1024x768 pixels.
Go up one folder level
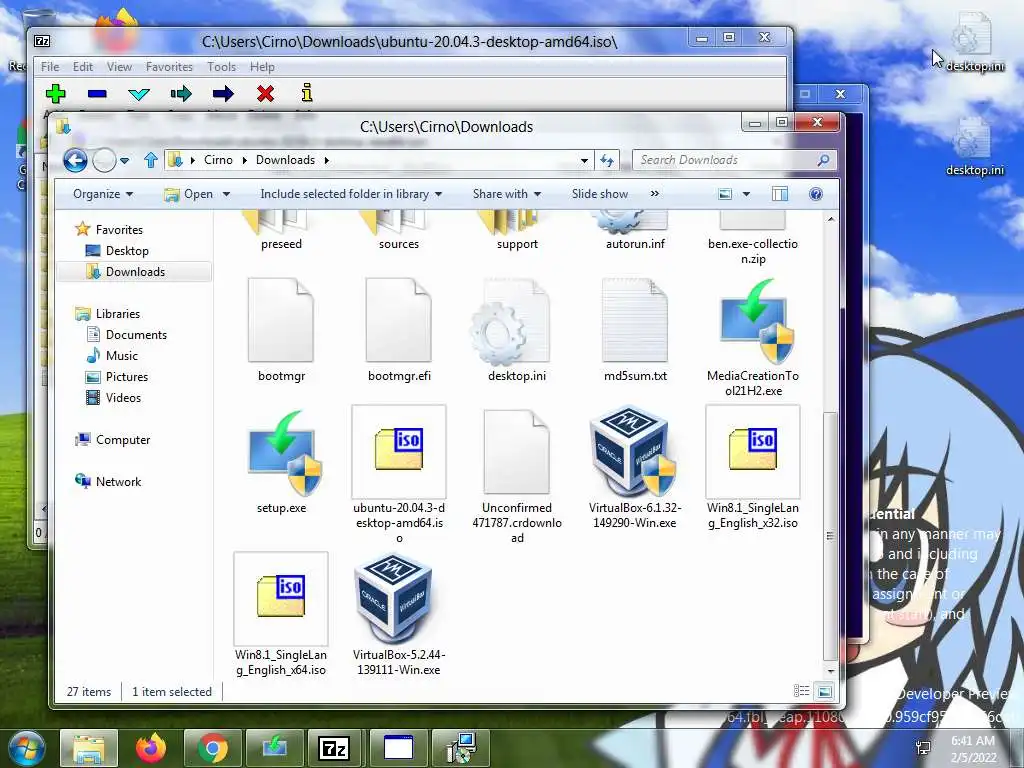tap(151, 160)
